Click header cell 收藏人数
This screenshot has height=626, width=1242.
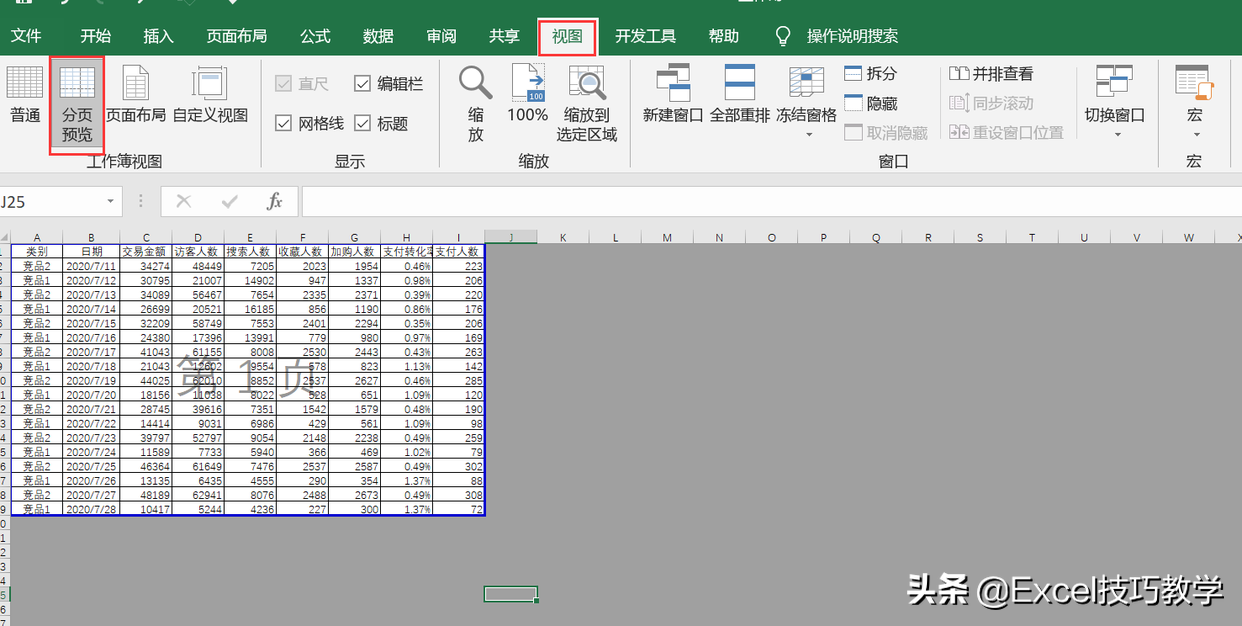[302, 251]
